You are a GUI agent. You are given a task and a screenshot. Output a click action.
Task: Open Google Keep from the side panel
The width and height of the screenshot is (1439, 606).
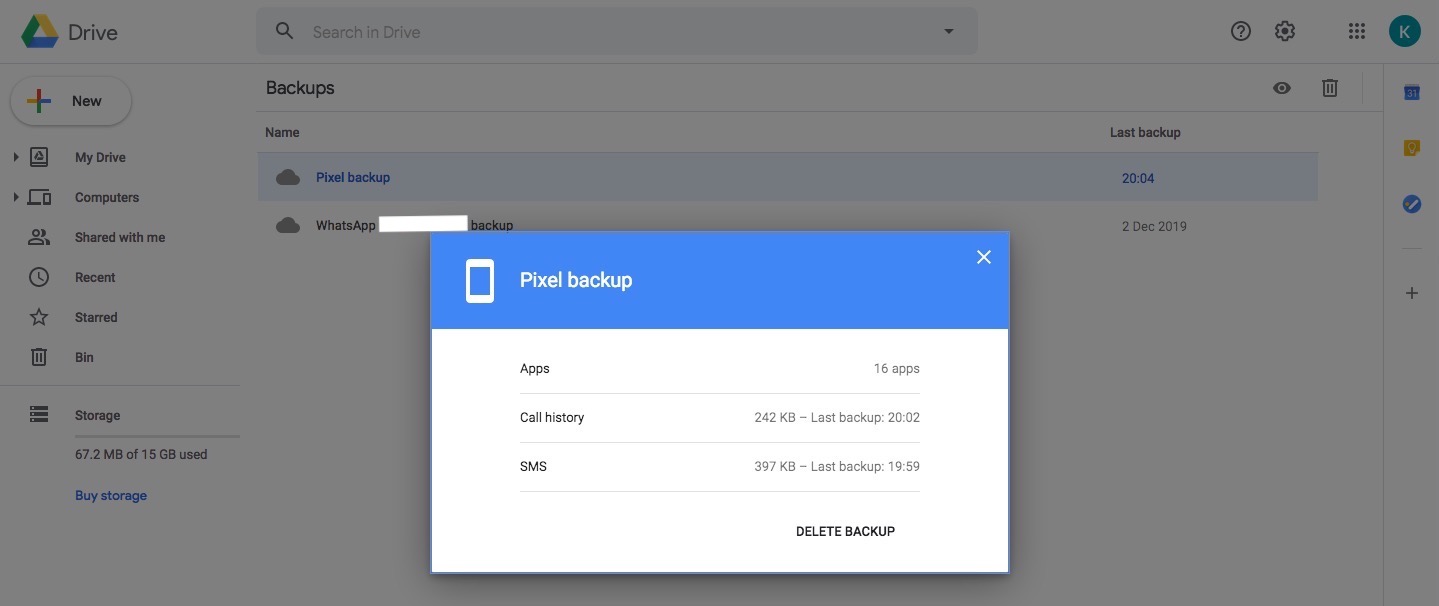1411,147
